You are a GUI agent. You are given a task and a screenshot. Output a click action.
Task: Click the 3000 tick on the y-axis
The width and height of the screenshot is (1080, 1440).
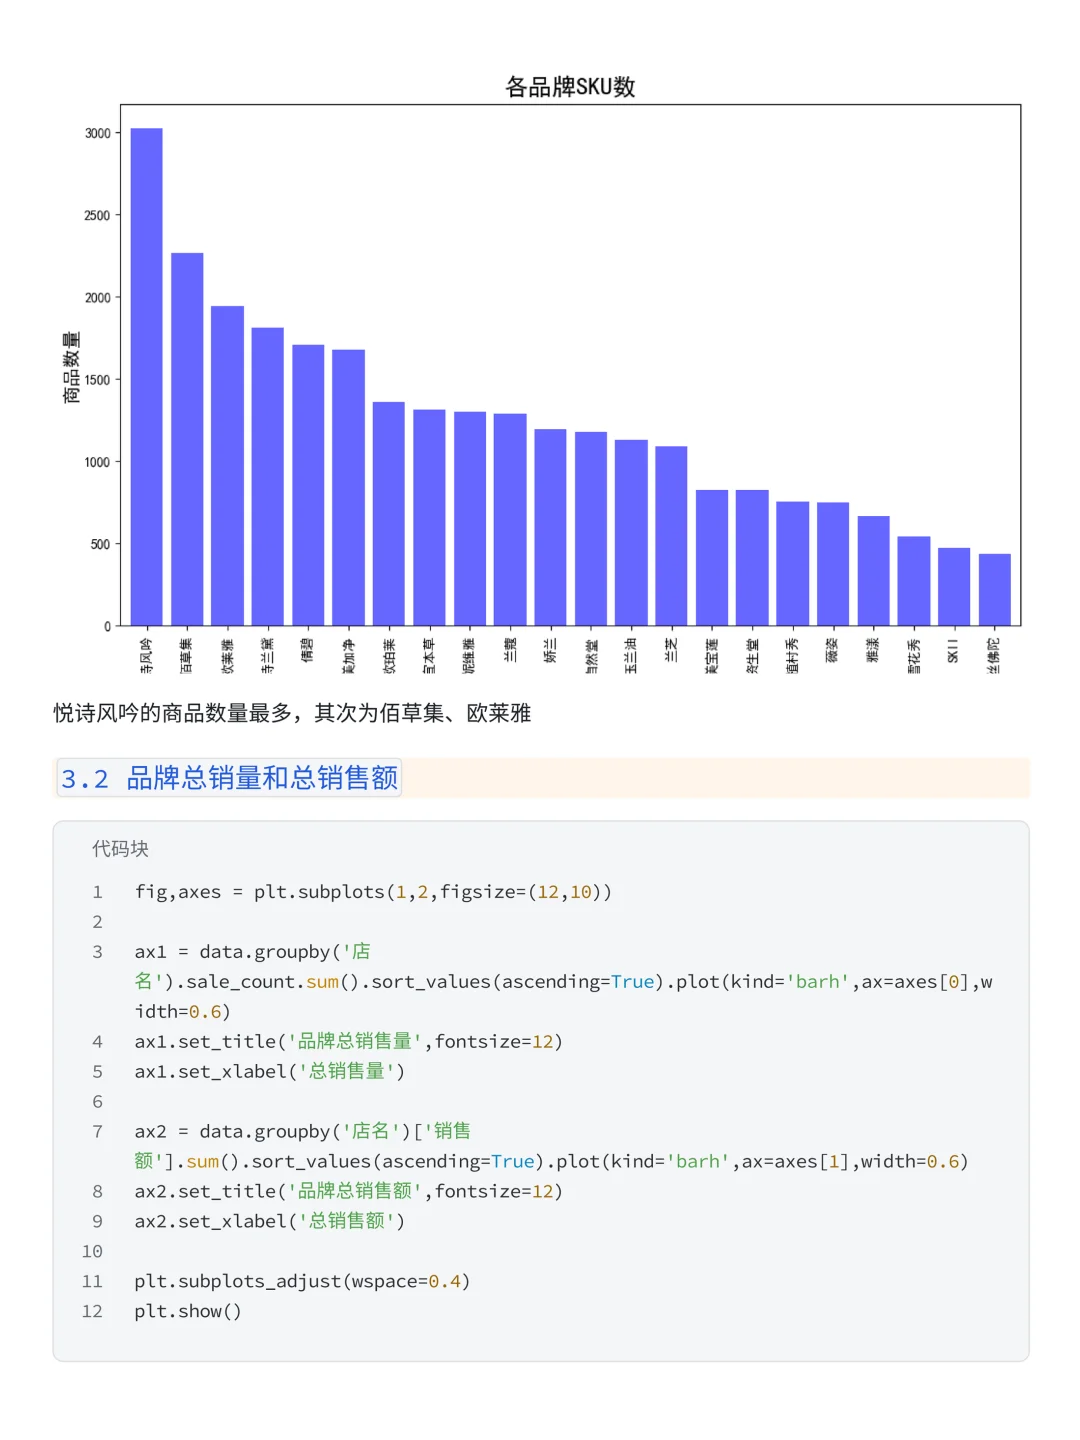[98, 133]
